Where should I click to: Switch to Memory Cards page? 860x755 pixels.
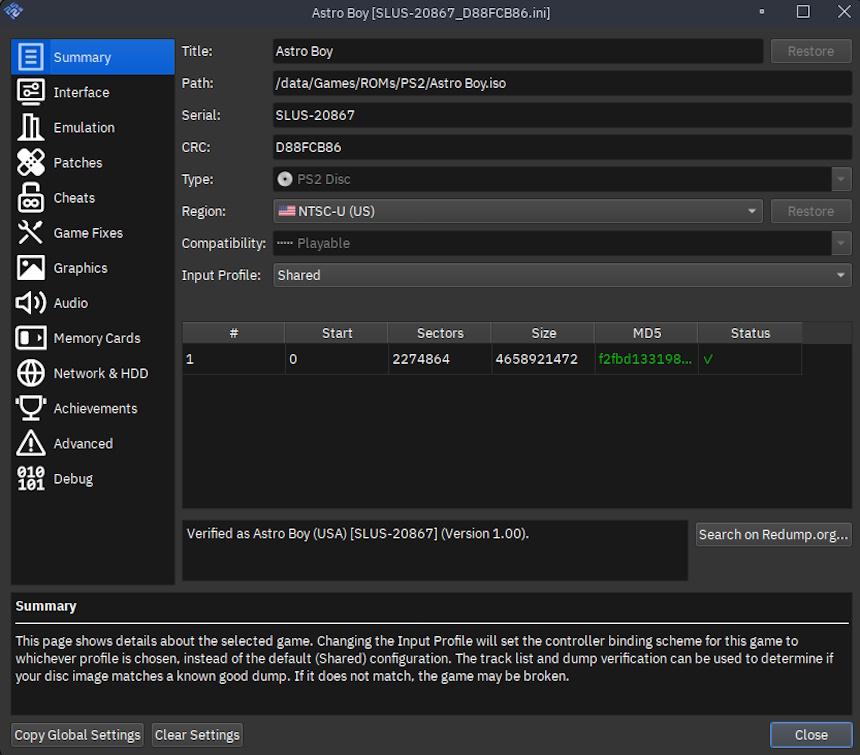pos(96,338)
